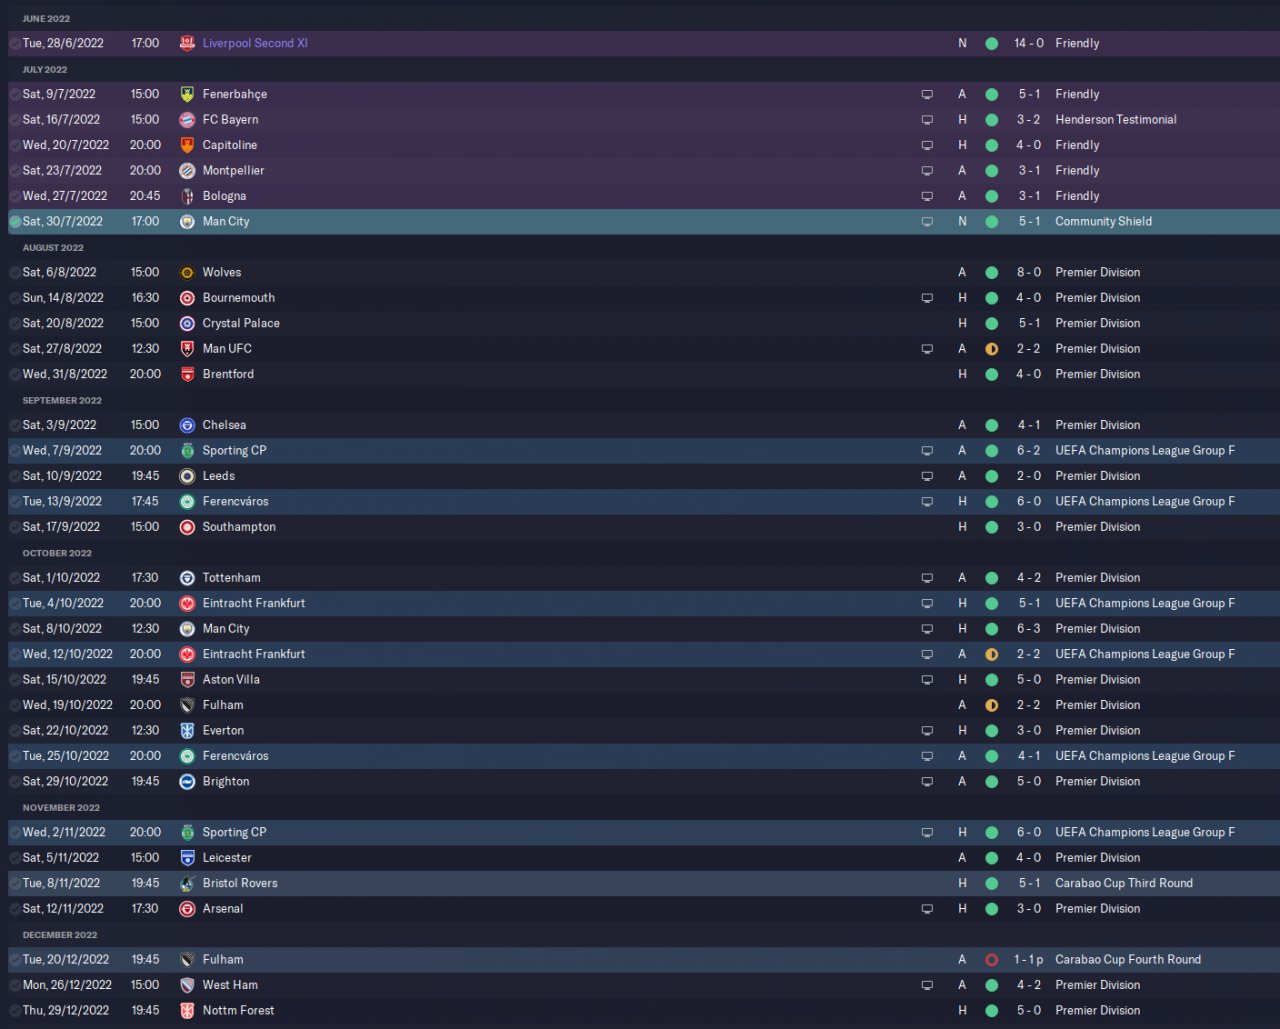Click the green win indicator for Wolves match
This screenshot has width=1280, height=1029.
click(x=991, y=273)
